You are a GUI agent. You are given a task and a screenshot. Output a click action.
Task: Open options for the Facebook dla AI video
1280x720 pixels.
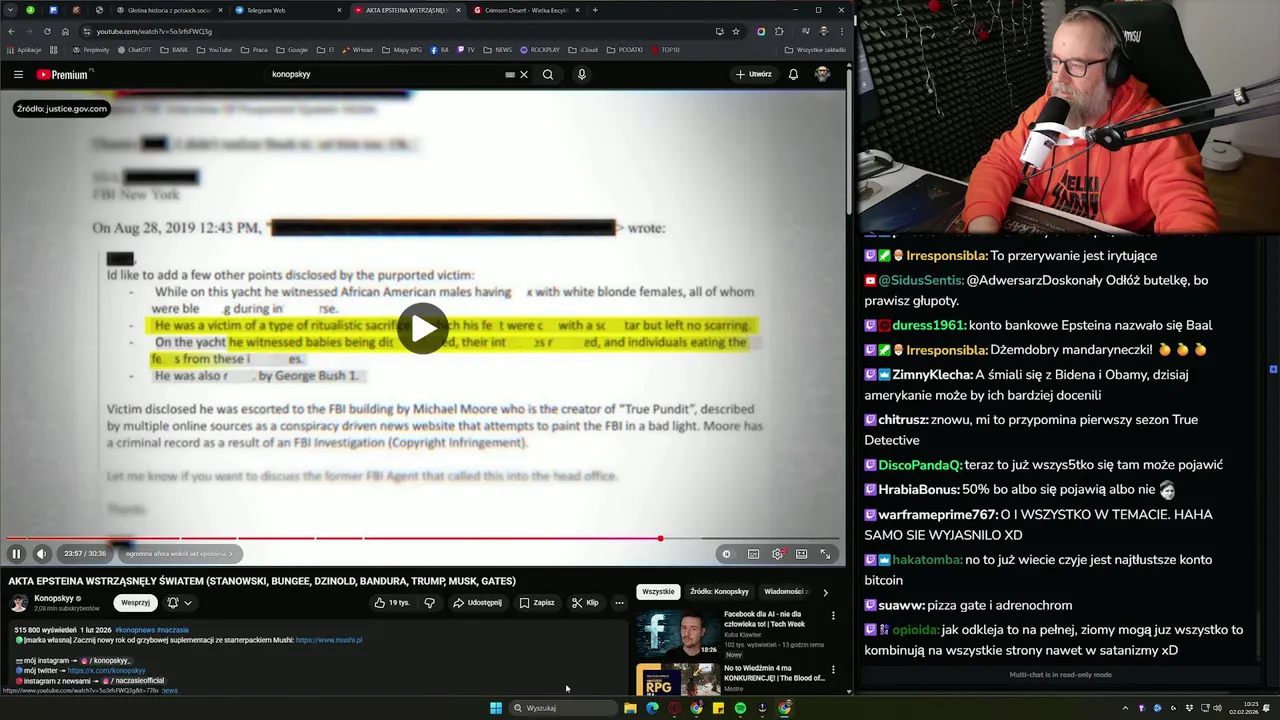pyautogui.click(x=833, y=616)
